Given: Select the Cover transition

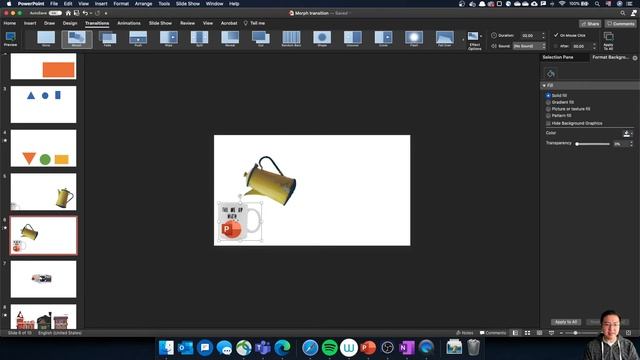Looking at the screenshot, I should tap(383, 39).
